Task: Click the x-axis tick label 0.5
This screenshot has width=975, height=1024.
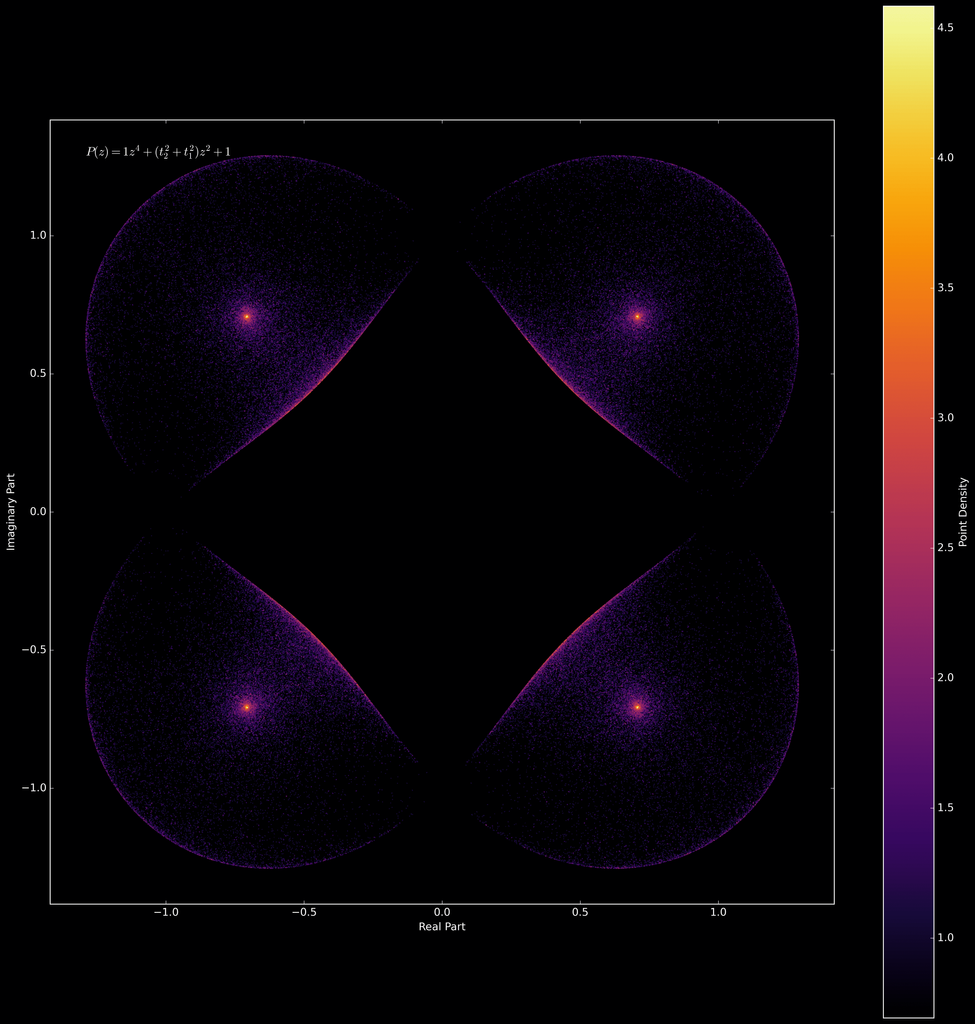Action: (x=580, y=913)
